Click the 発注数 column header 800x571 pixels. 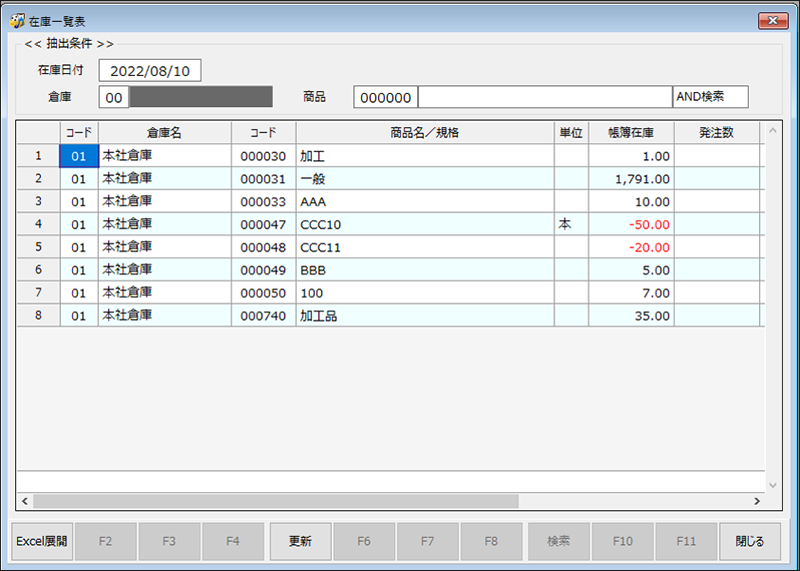coord(716,132)
